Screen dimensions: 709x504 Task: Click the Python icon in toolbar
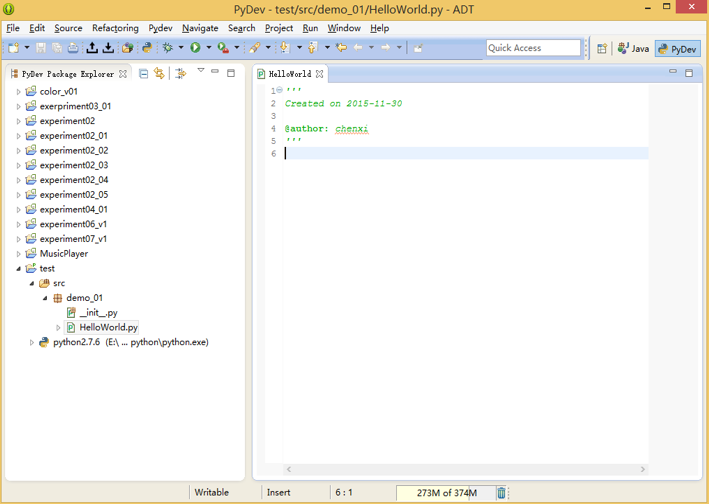click(x=147, y=48)
